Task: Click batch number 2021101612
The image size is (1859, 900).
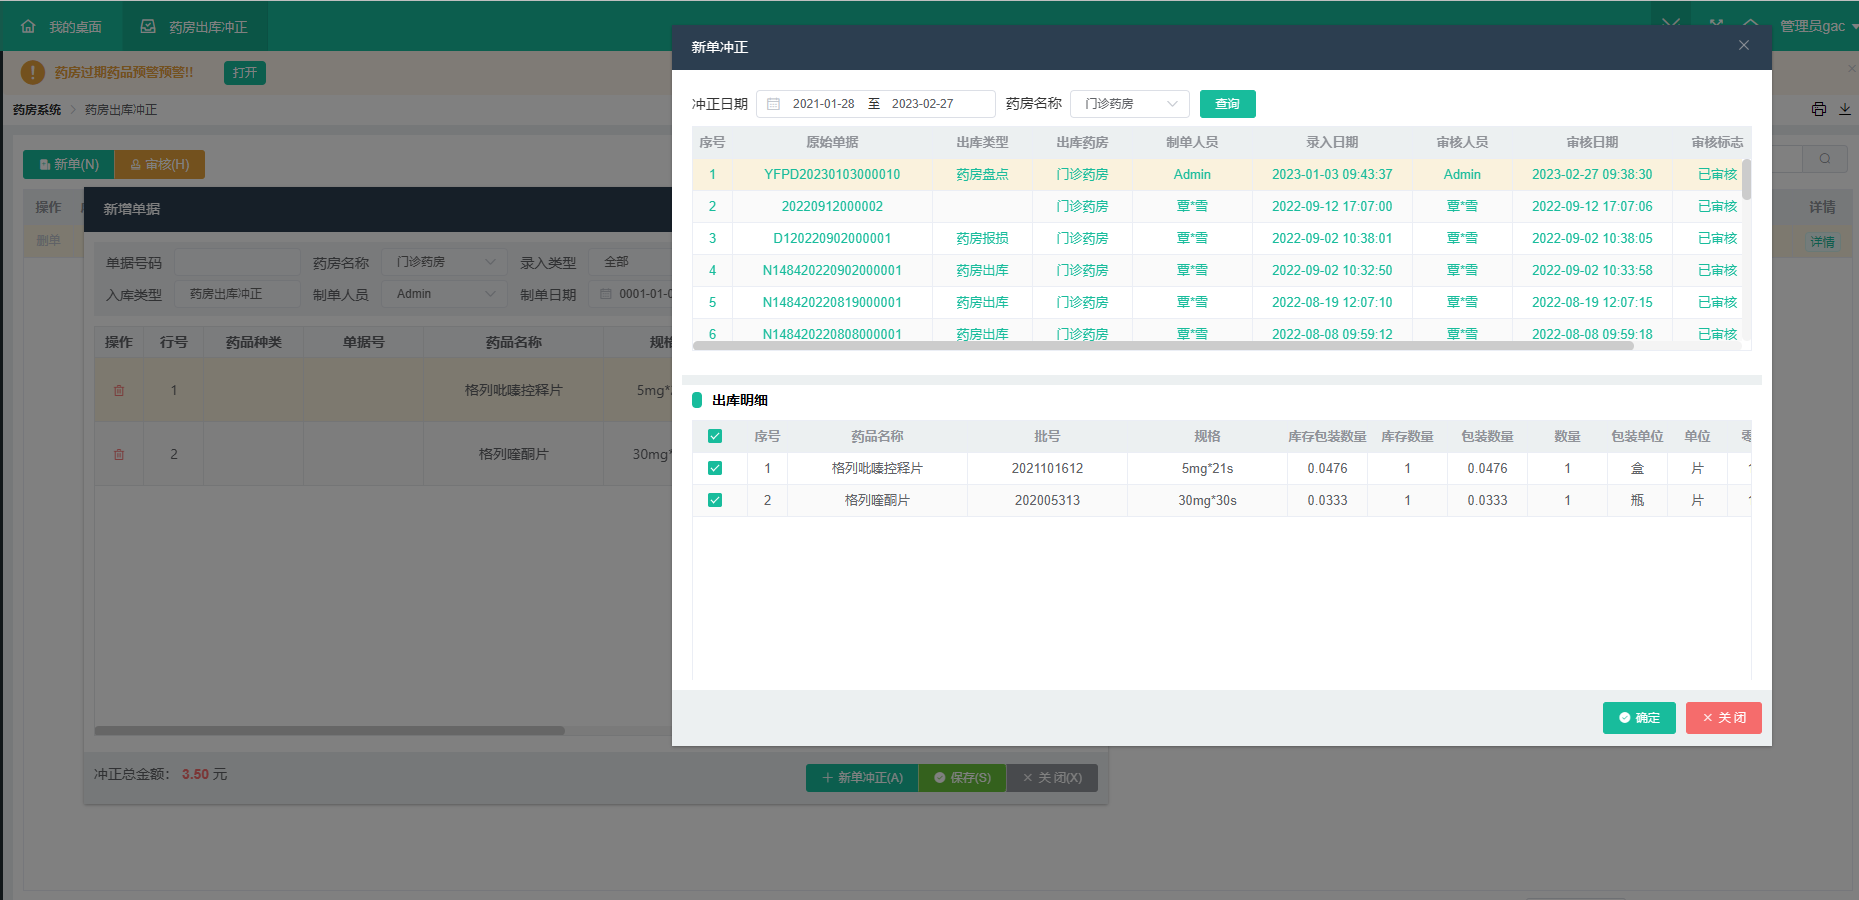Action: 1047,468
